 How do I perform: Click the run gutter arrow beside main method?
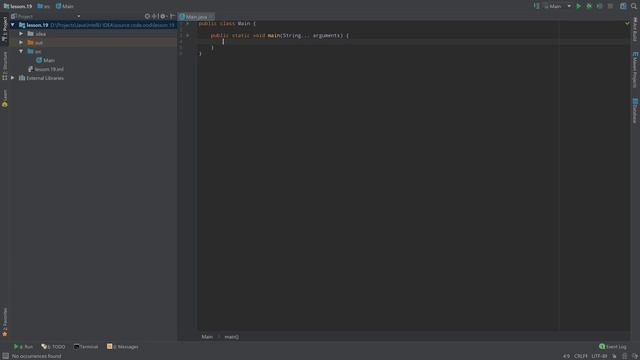188,36
